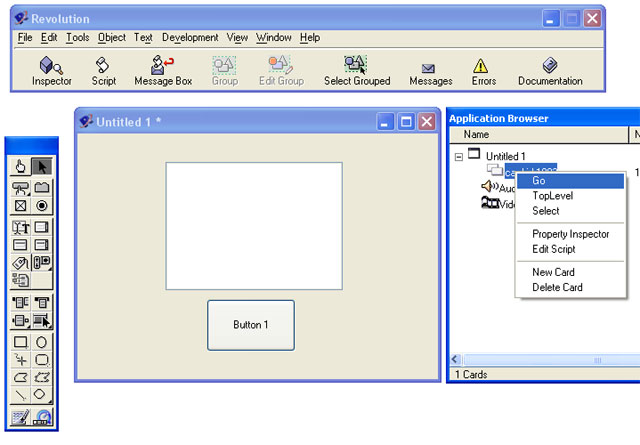Minimize the Revolution main window

pyautogui.click(x=551, y=18)
